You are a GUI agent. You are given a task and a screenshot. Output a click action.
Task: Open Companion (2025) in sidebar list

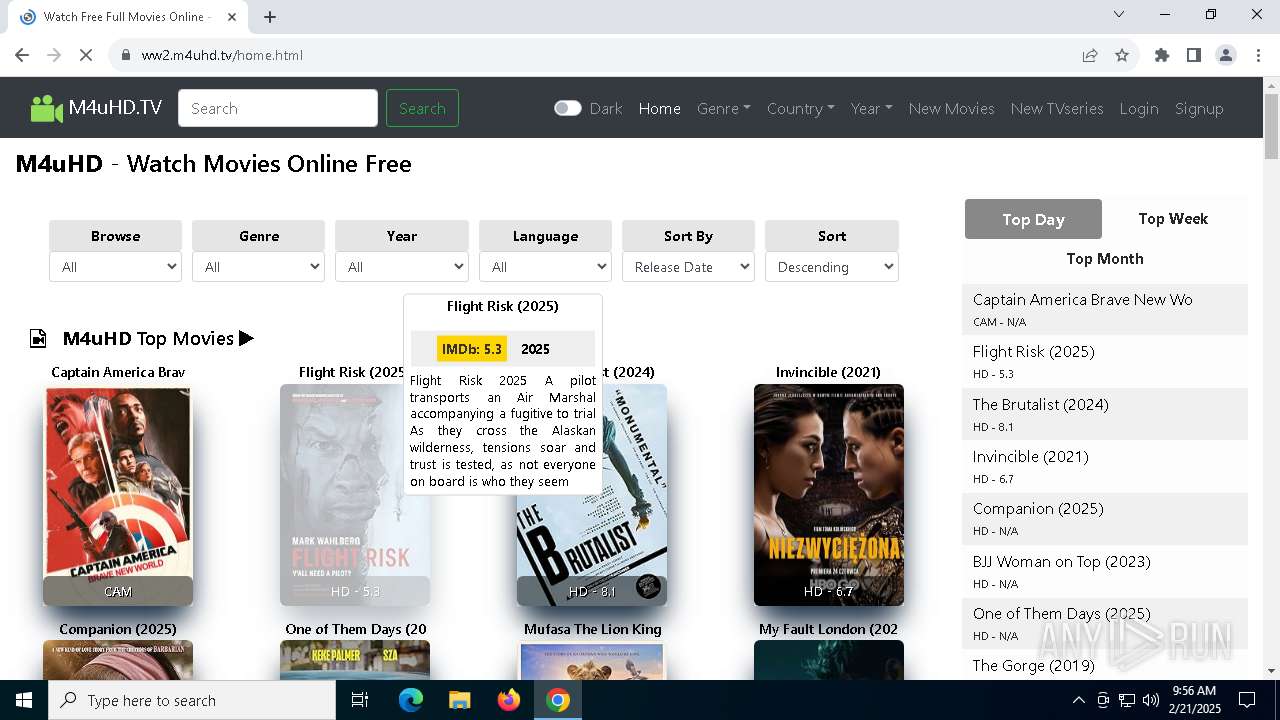(x=1038, y=508)
